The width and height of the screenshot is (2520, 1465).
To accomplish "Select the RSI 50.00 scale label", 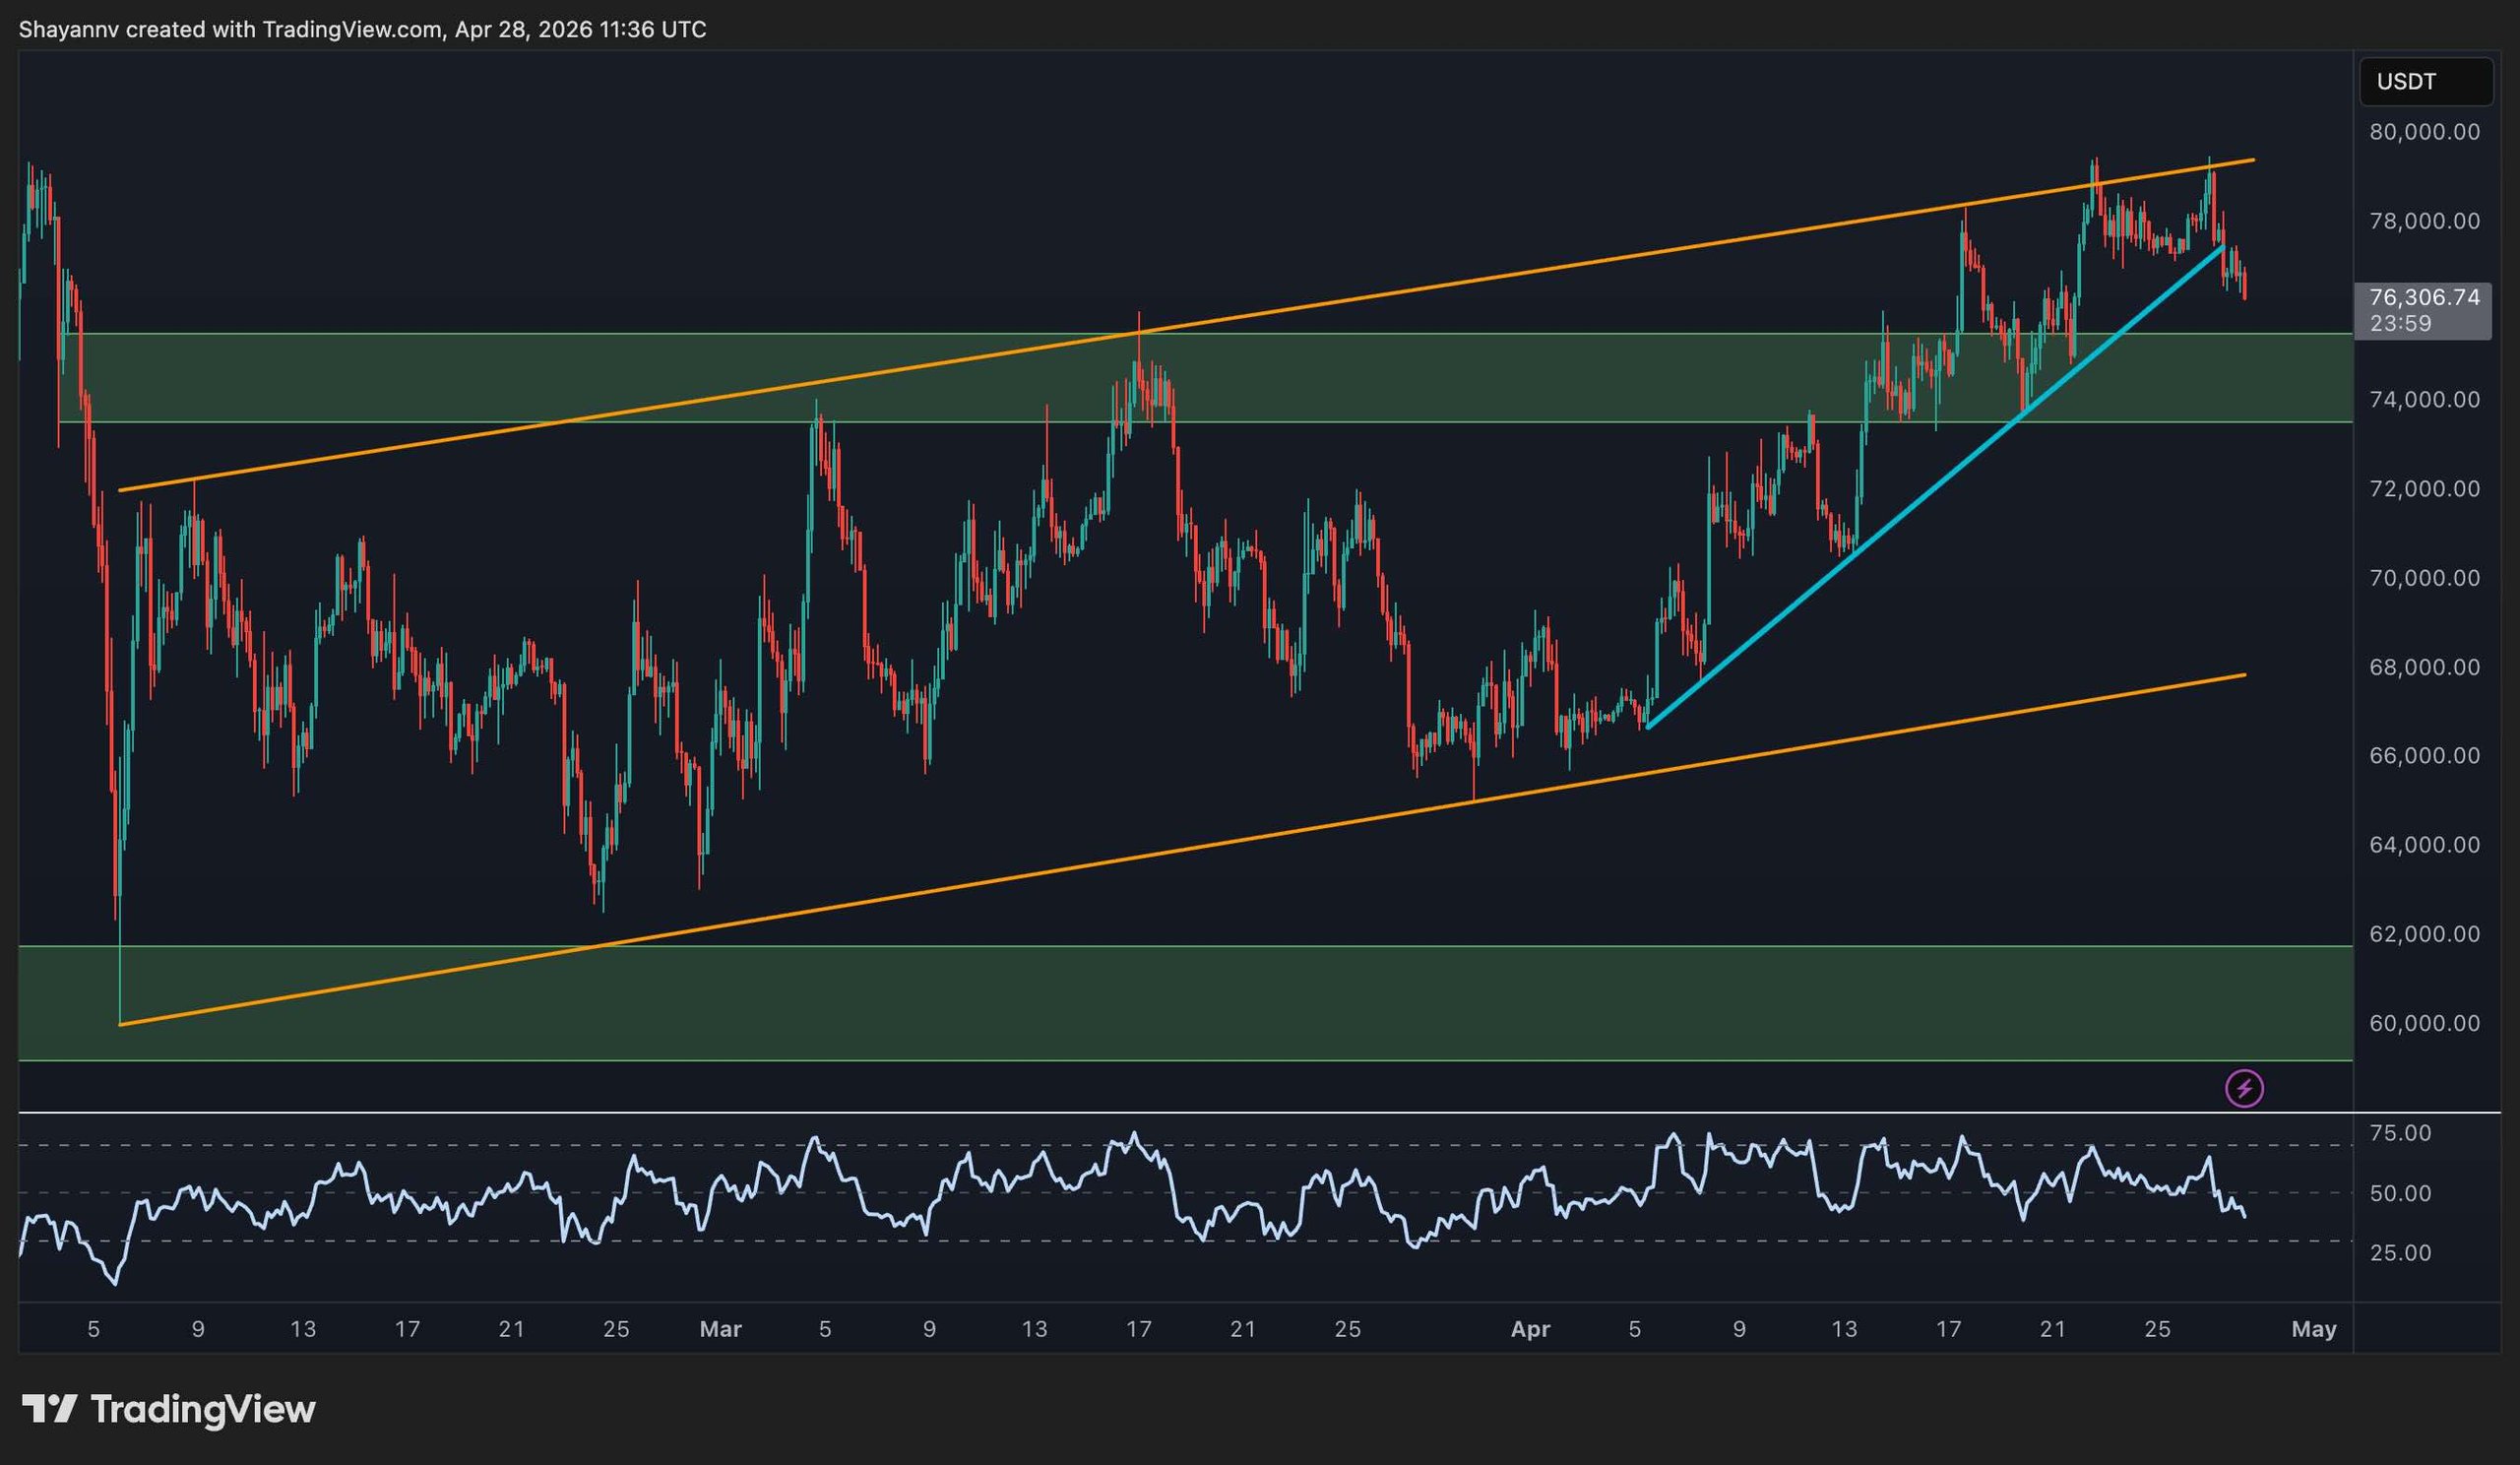I will coord(2400,1193).
